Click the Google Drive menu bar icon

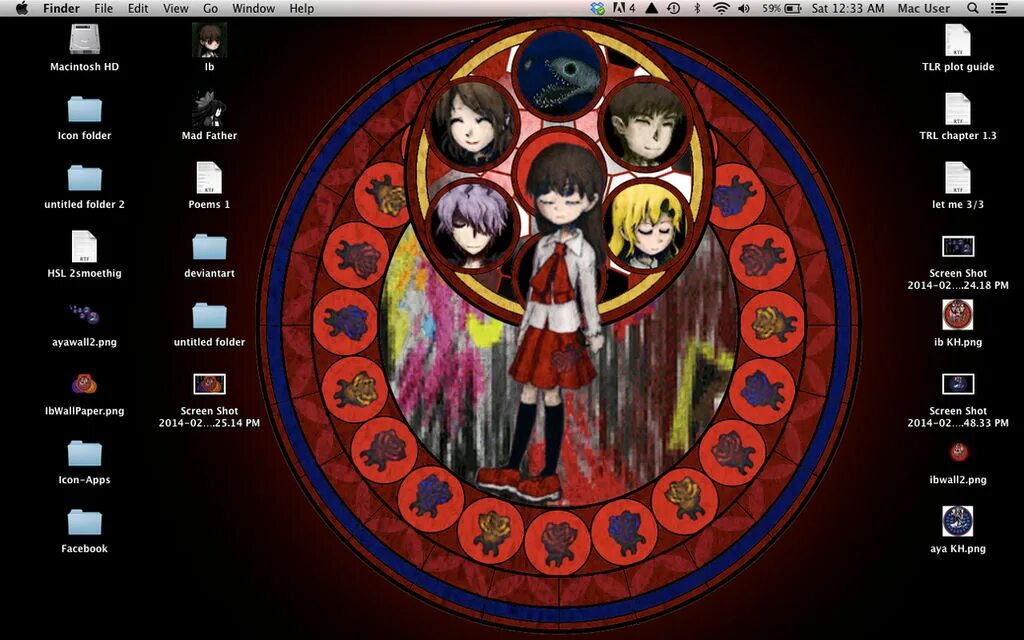[651, 8]
